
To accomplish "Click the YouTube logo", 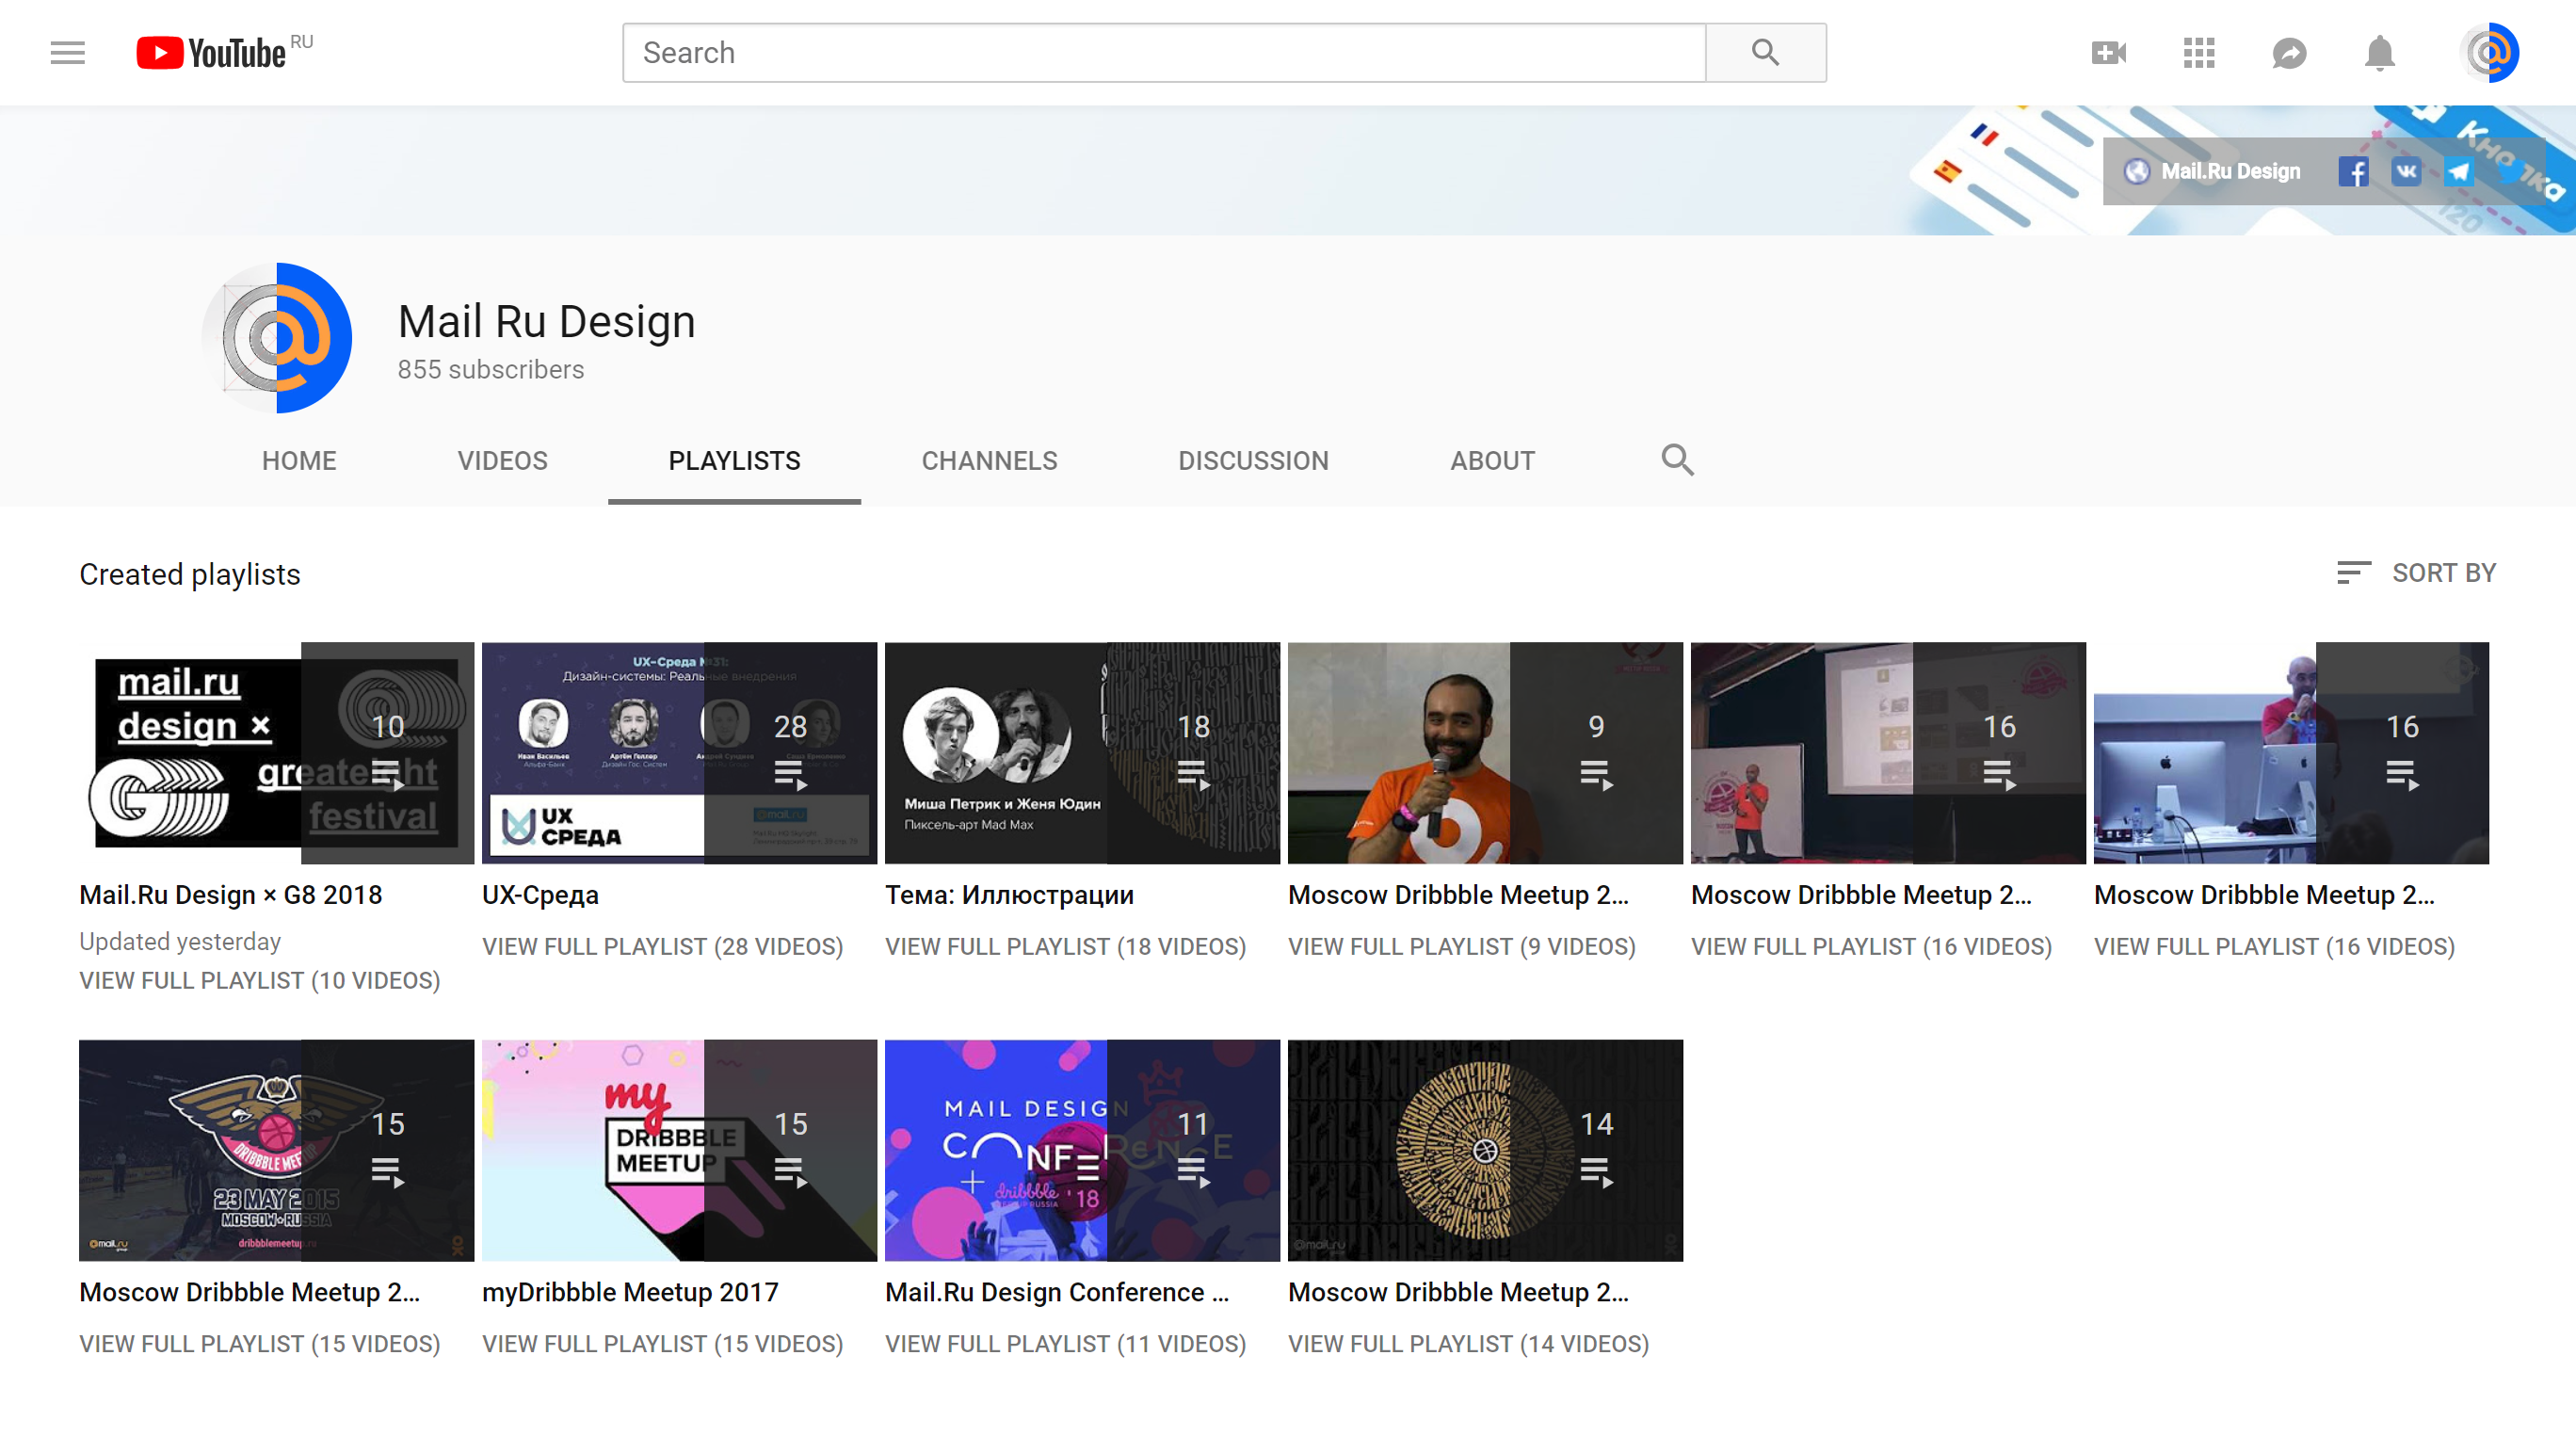I will coord(212,52).
